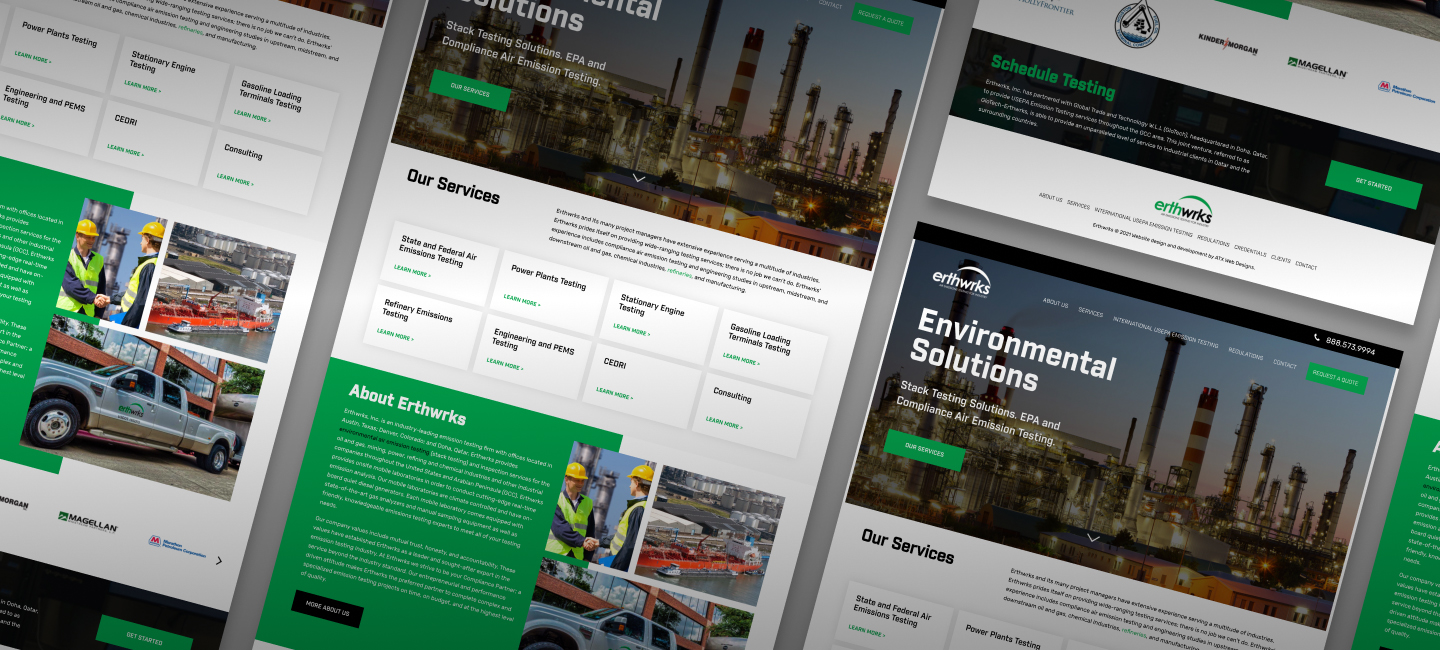Click Learn More under State and Federal Air Emissions, center page
The height and width of the screenshot is (650, 1440).
click(412, 271)
